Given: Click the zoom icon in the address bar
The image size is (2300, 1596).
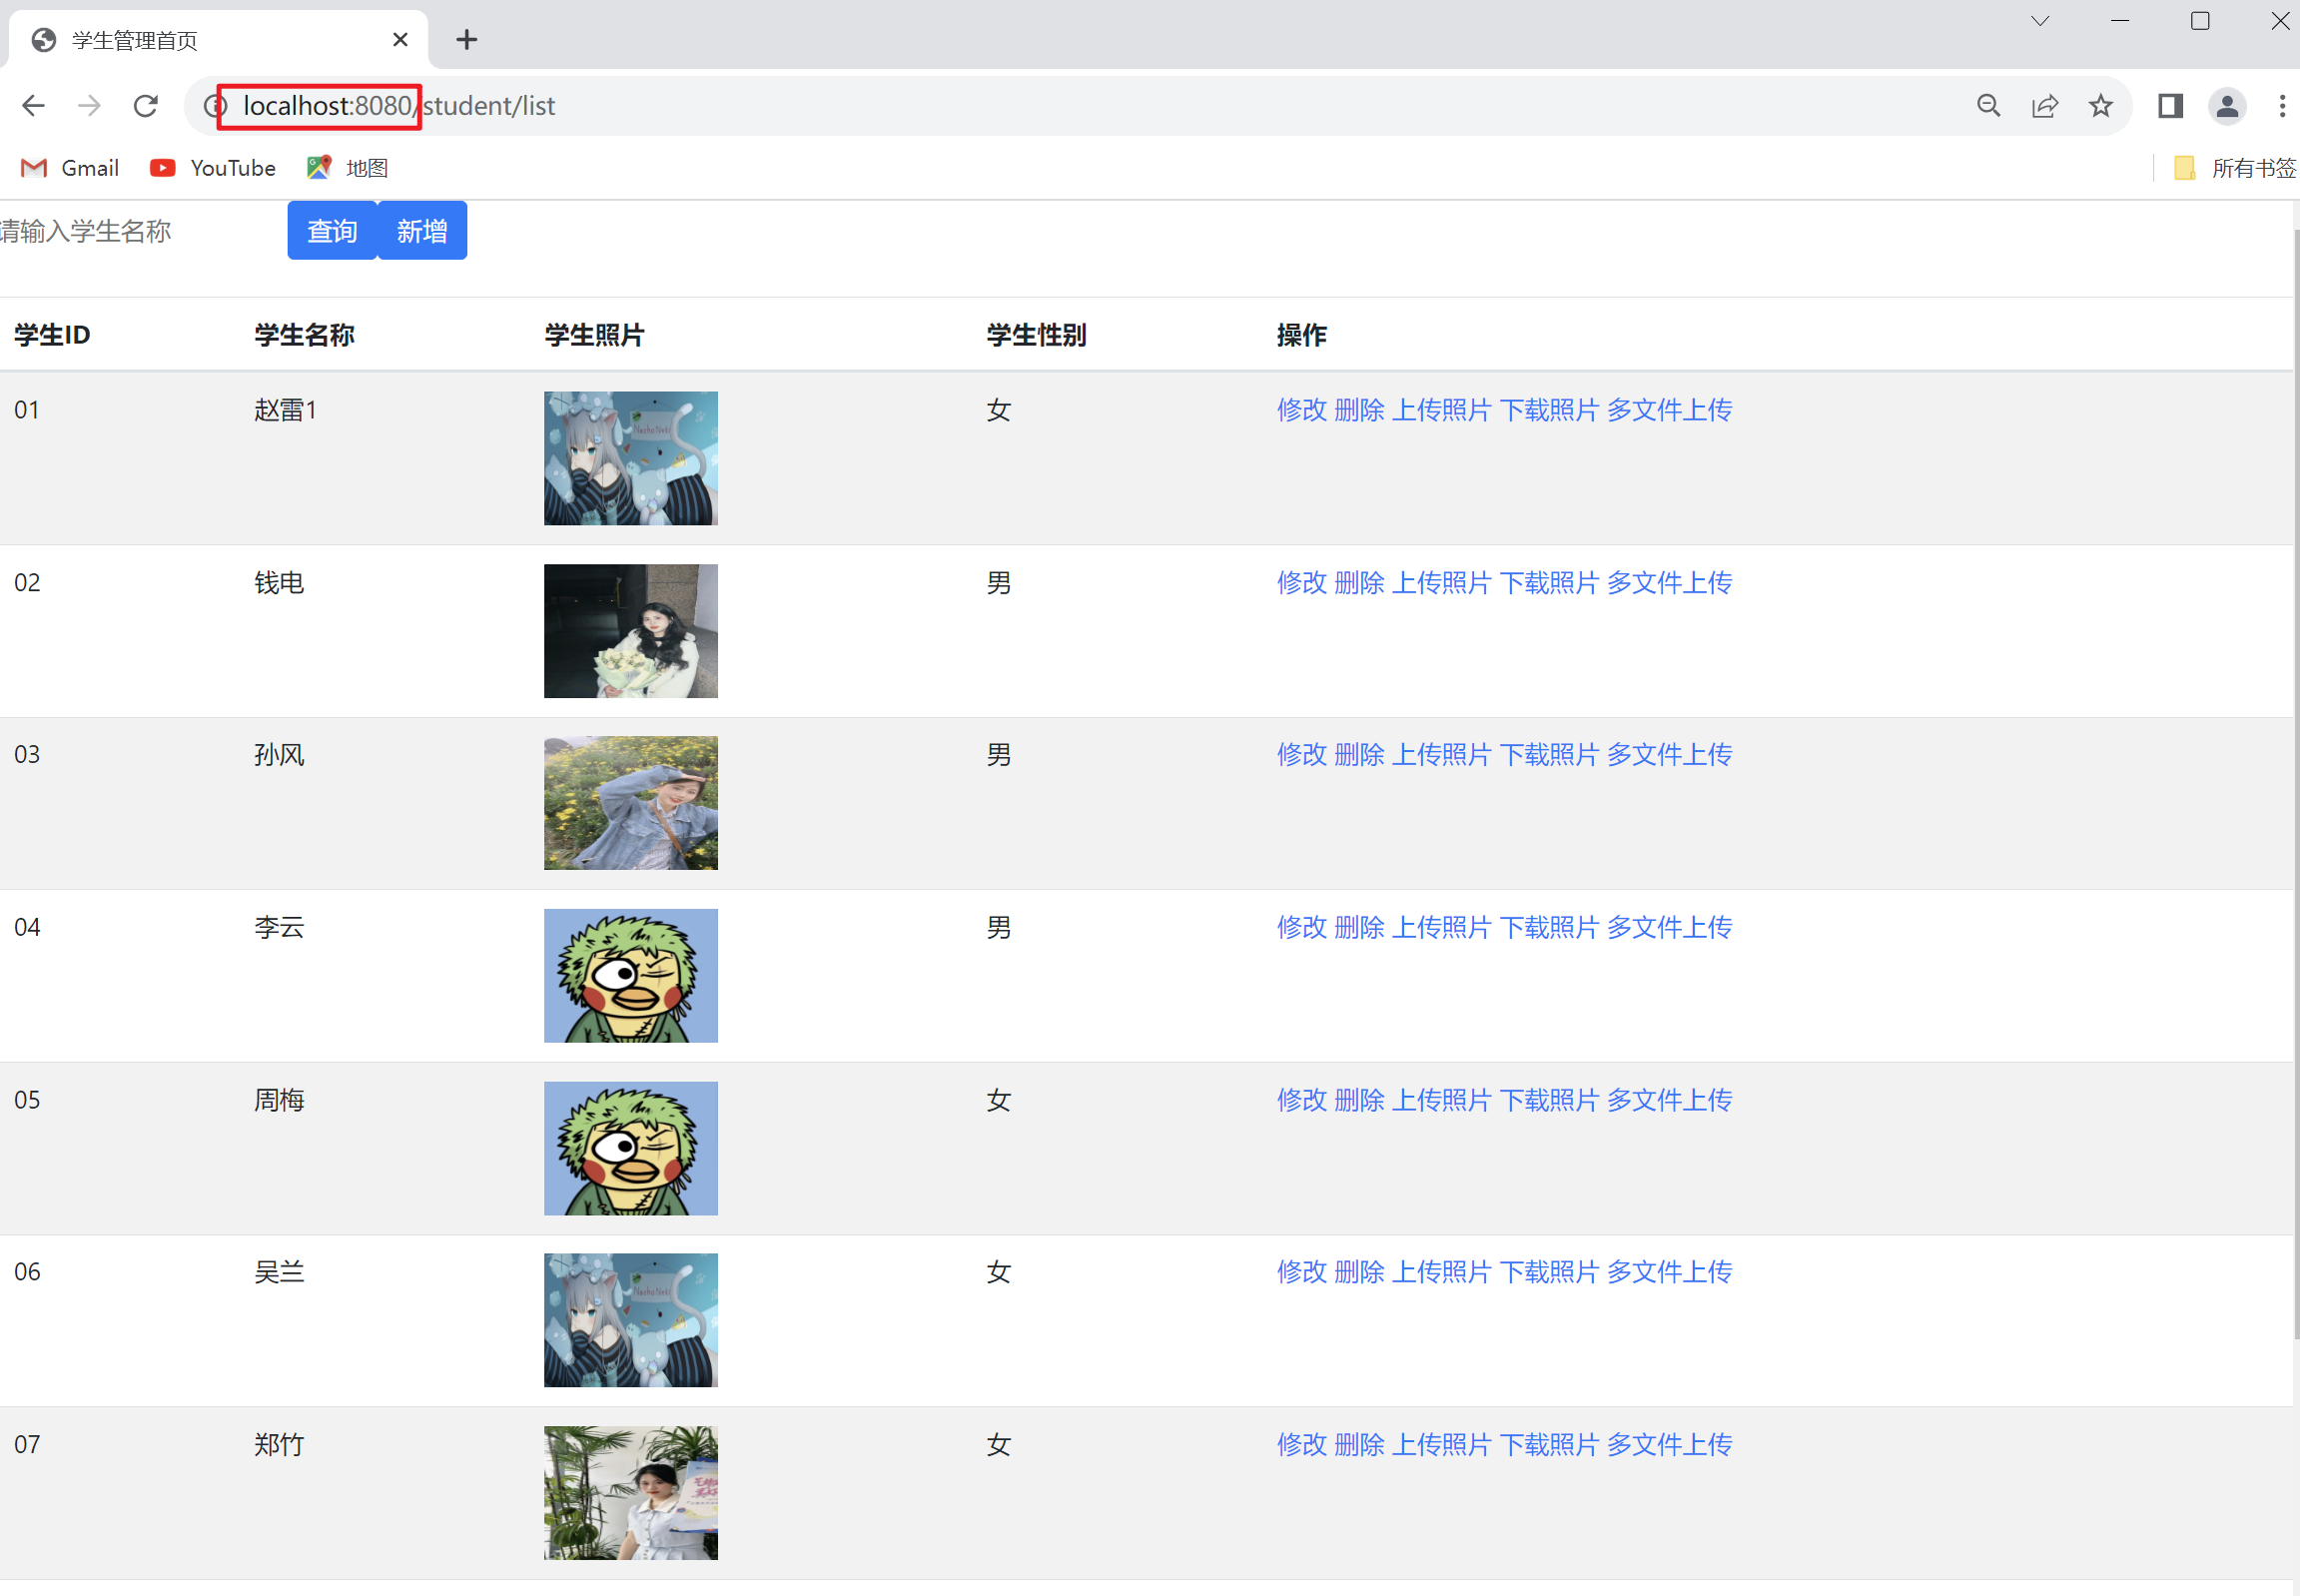Looking at the screenshot, I should click(1988, 105).
